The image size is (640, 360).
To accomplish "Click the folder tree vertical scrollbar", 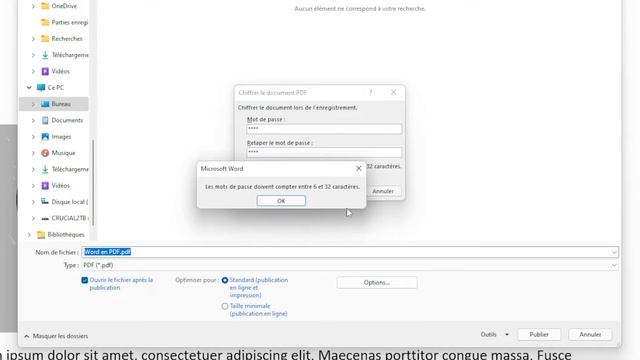I will point(93,182).
